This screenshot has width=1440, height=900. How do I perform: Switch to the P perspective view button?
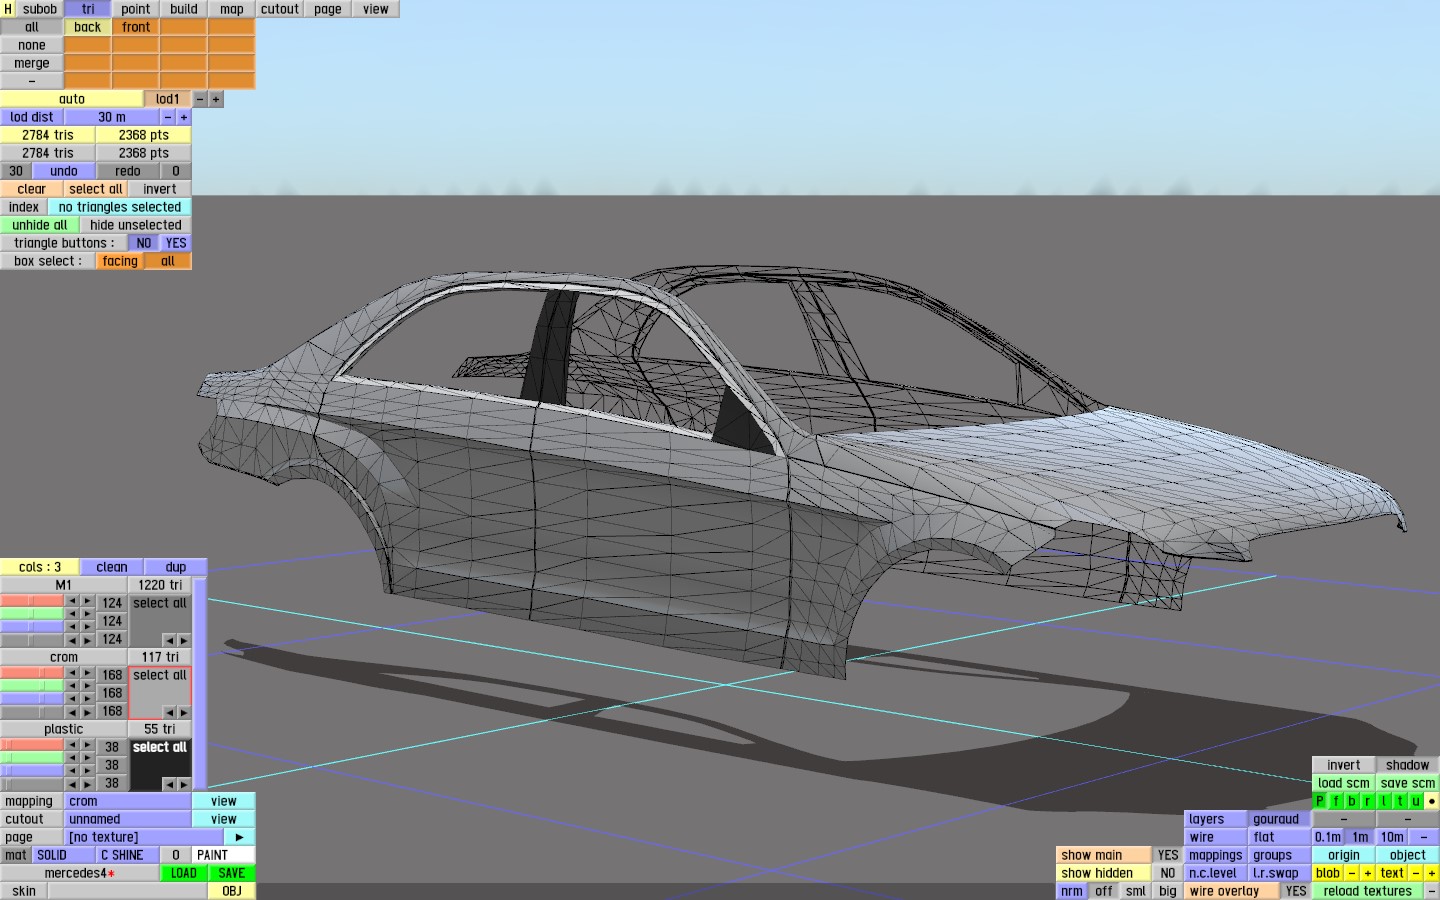1320,801
